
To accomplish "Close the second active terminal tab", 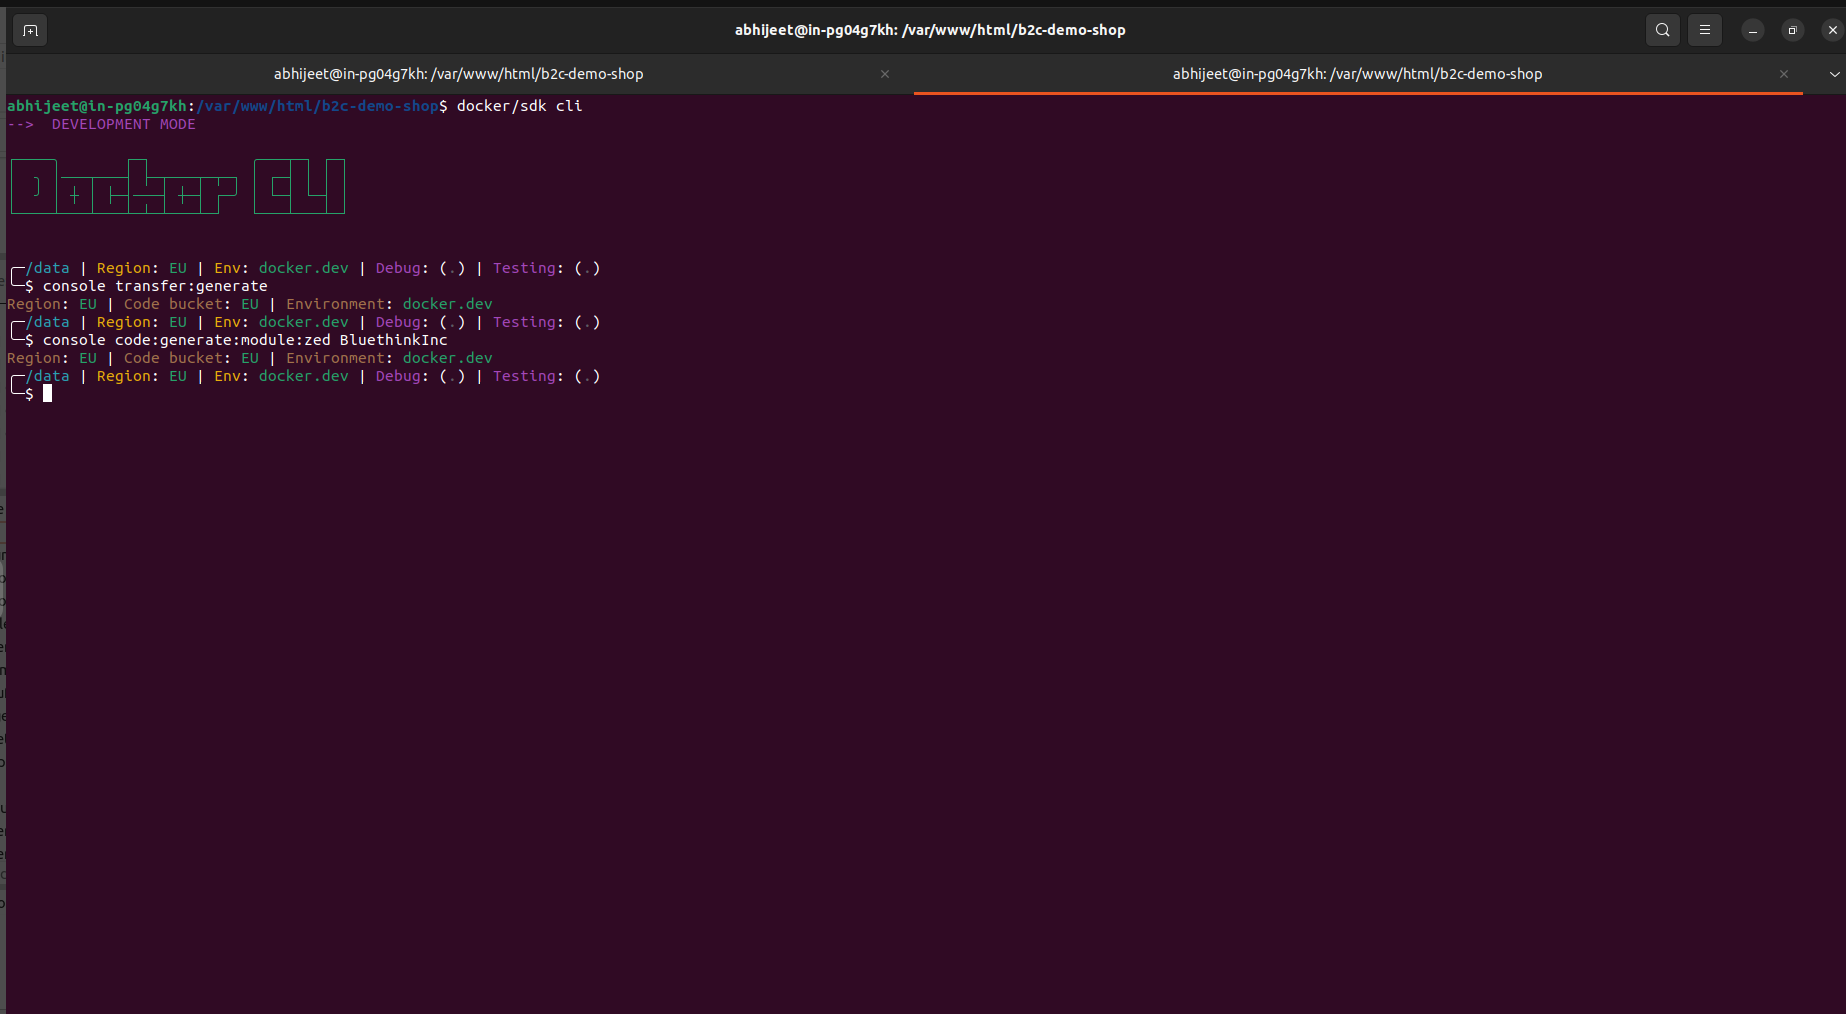I will click(1784, 74).
